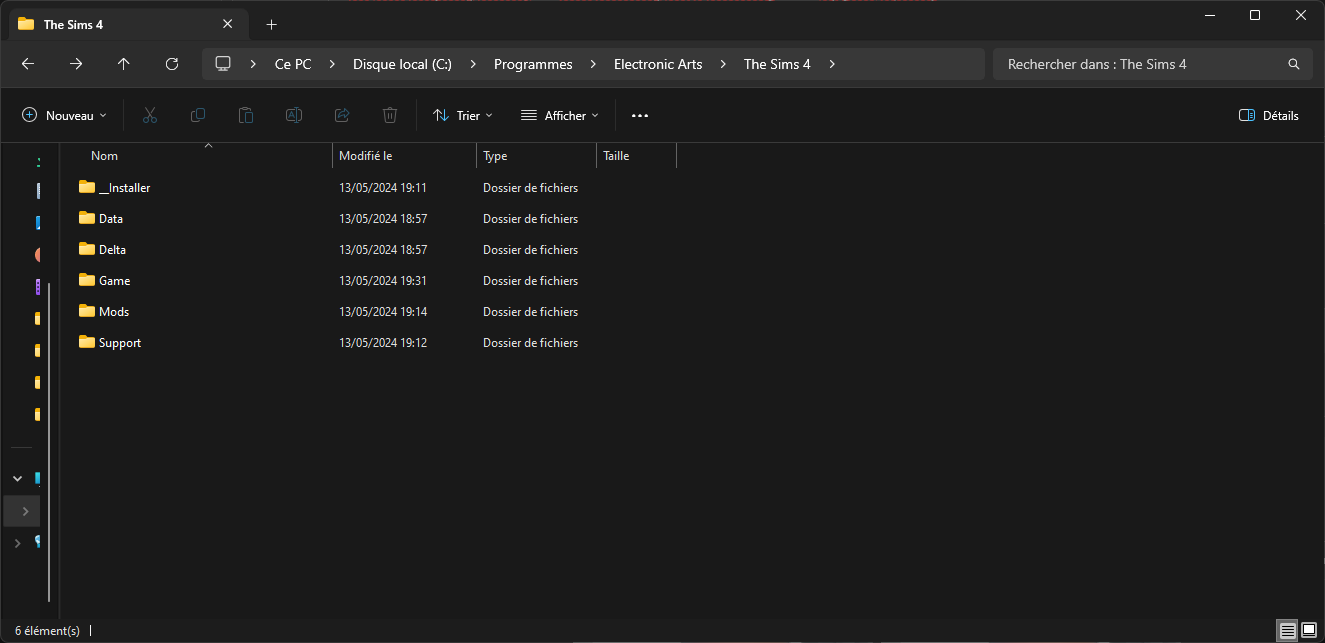Select the folder name Delta
1325x643 pixels.
[x=112, y=250]
